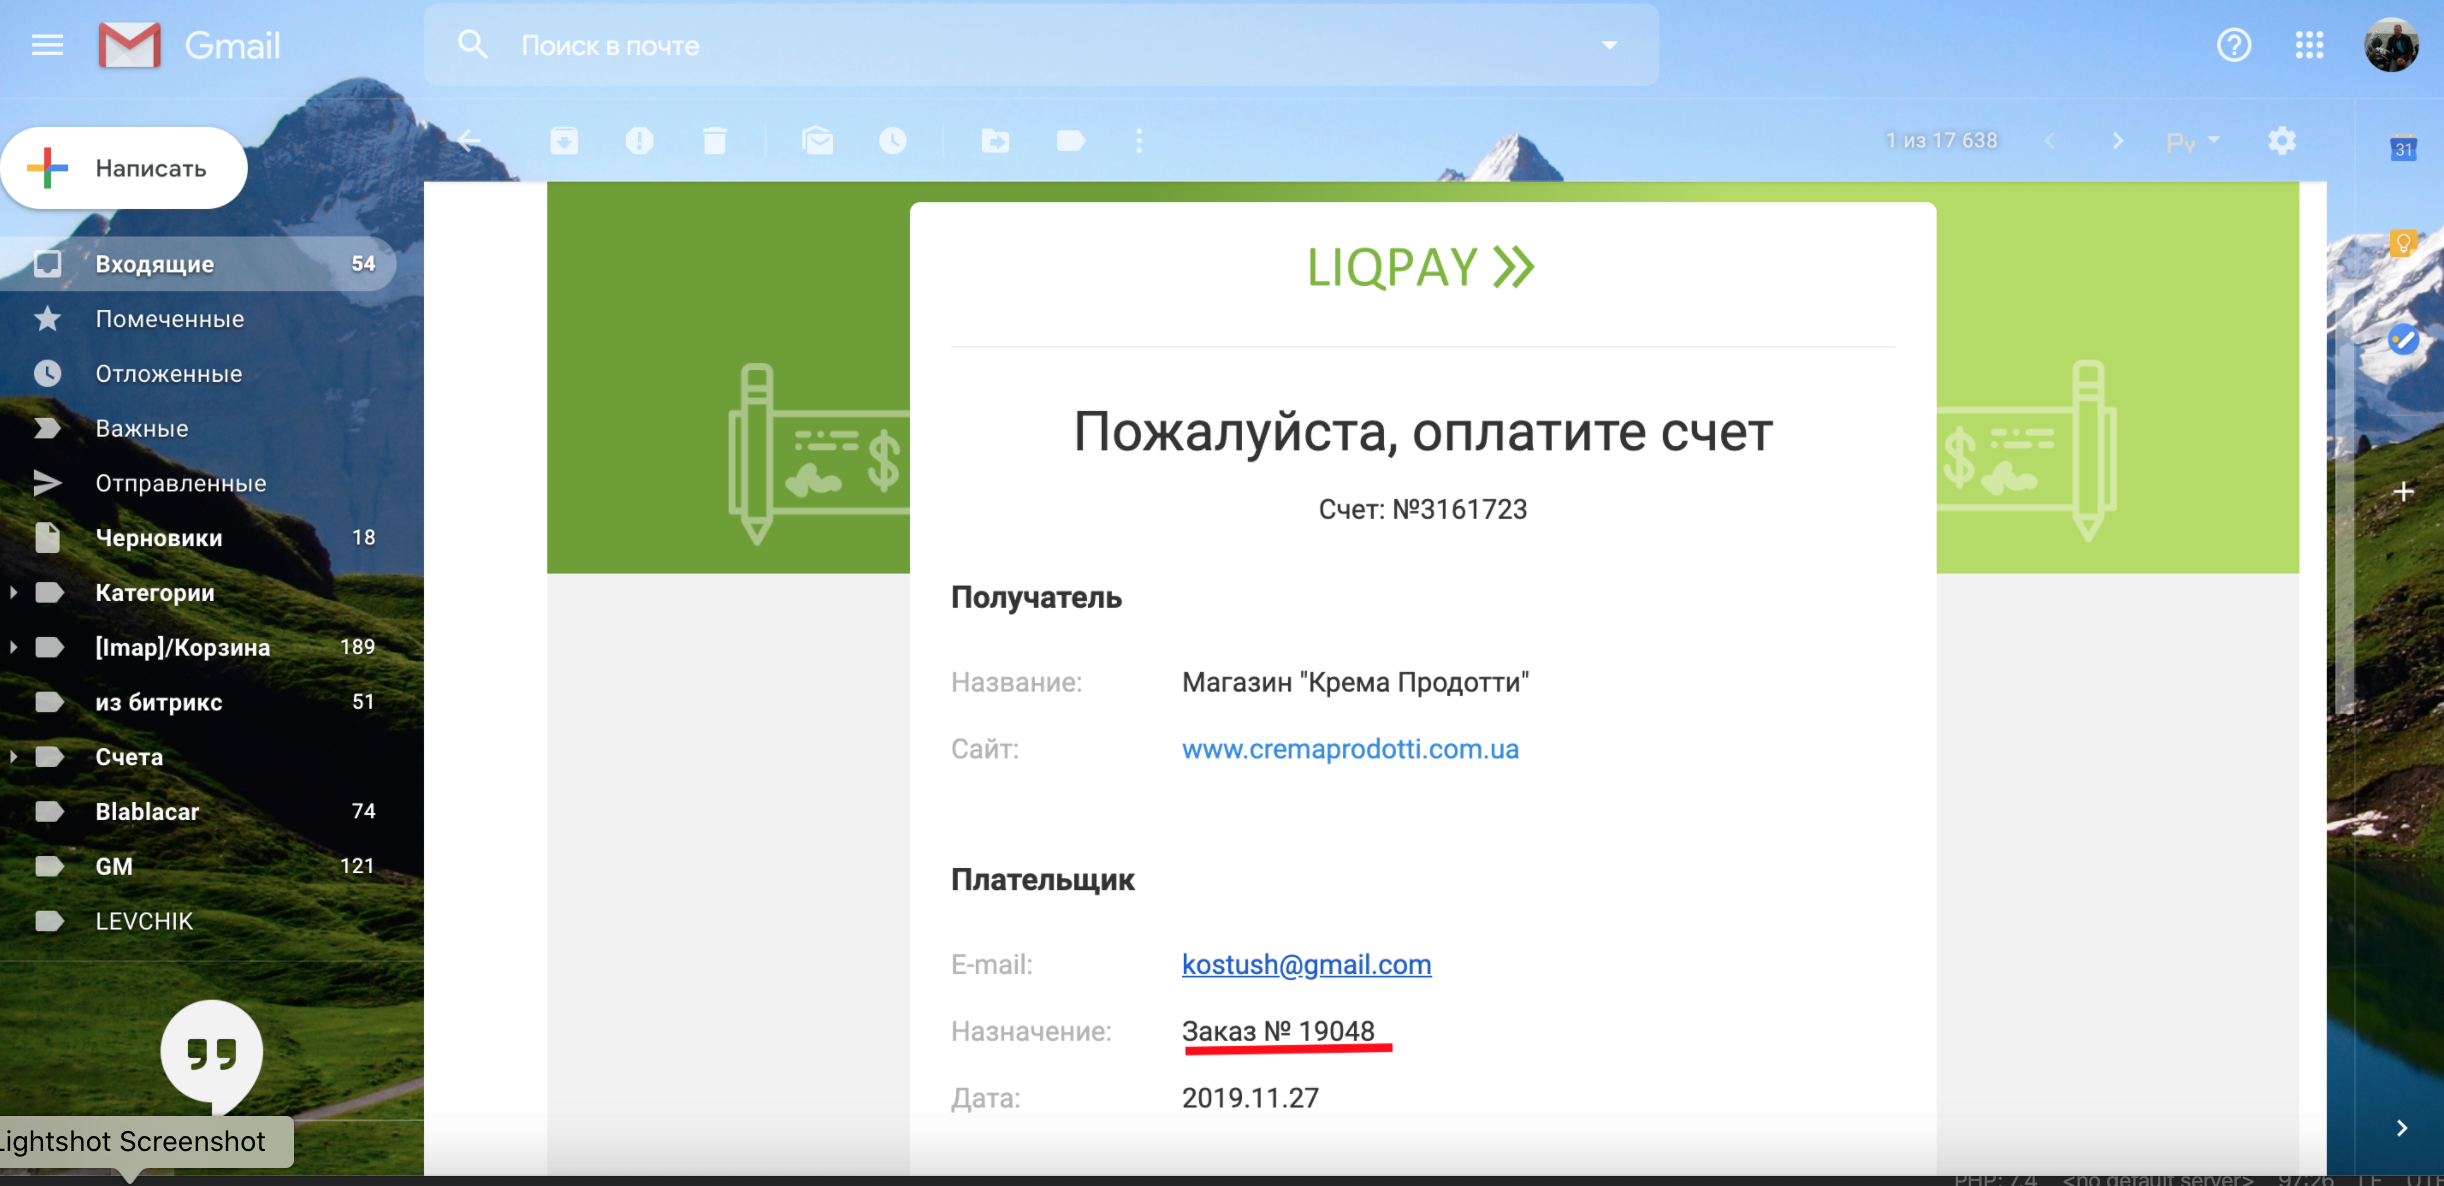Open the three-dot more actions menu
This screenshot has height=1186, width=2444.
(x=1139, y=140)
